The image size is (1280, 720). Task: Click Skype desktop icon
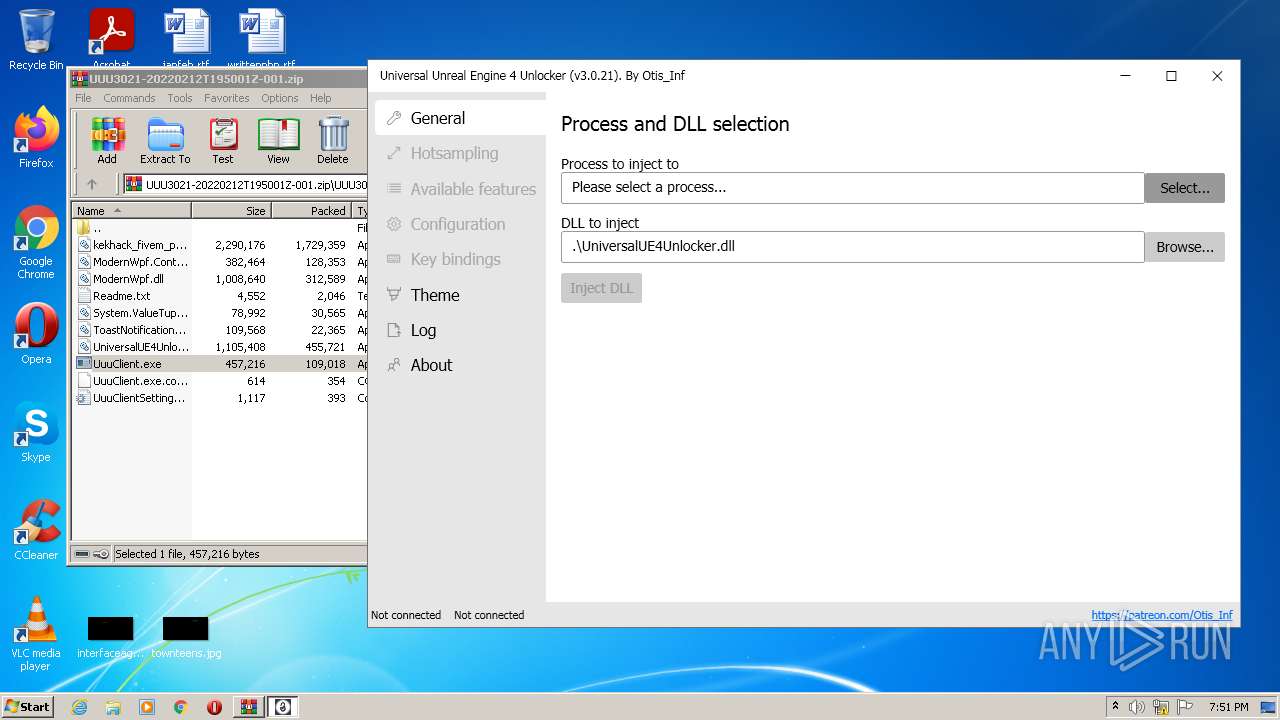tap(36, 432)
